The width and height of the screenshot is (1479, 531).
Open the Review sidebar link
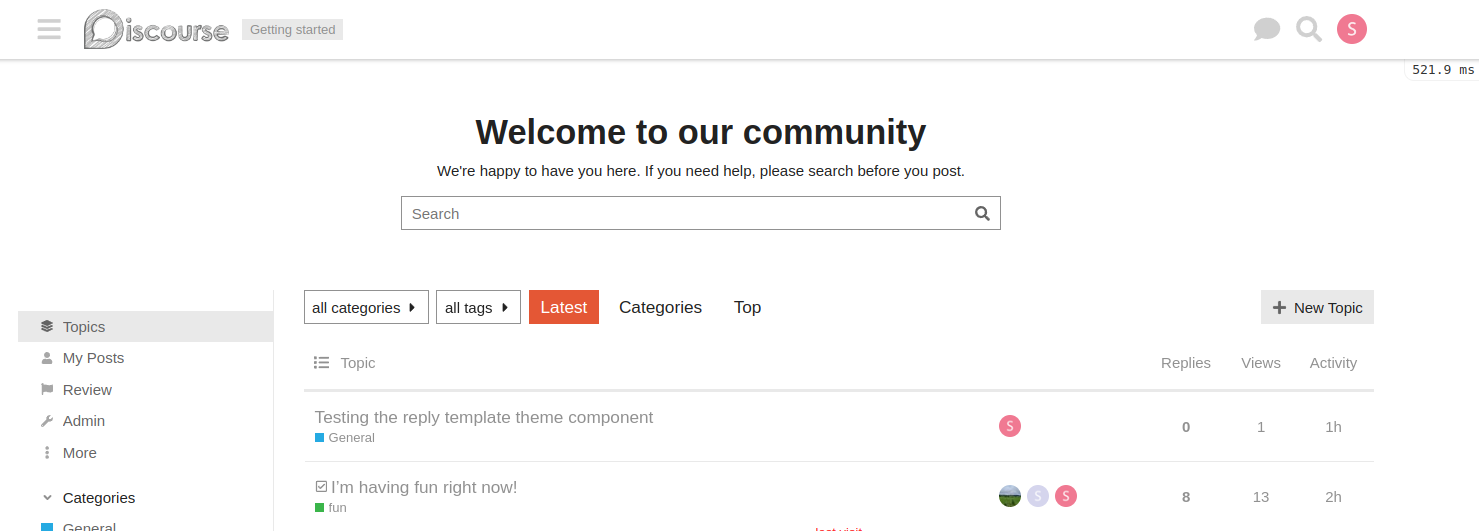pyautogui.click(x=87, y=390)
